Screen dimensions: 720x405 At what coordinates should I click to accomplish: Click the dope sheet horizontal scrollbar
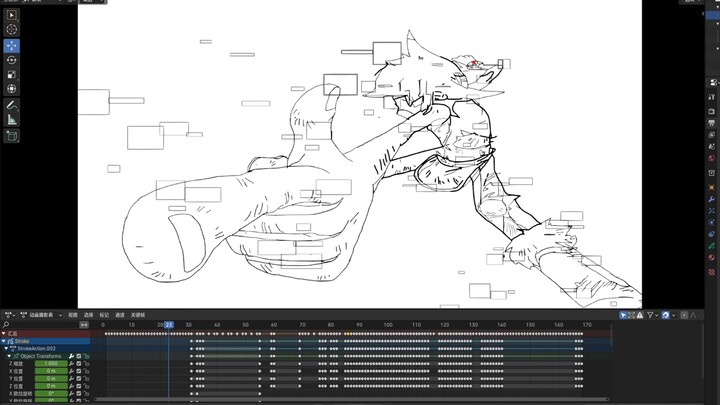tap(351, 399)
